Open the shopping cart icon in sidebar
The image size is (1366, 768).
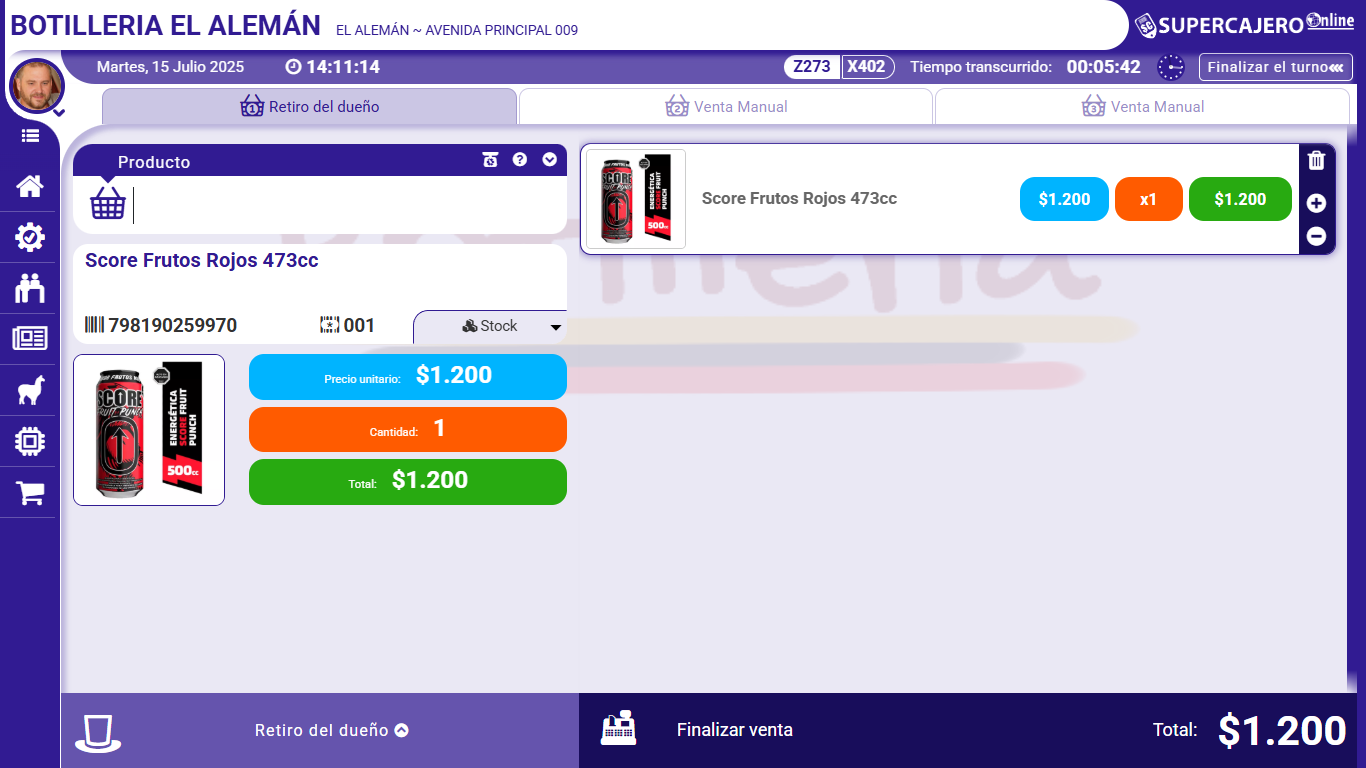[x=29, y=492]
